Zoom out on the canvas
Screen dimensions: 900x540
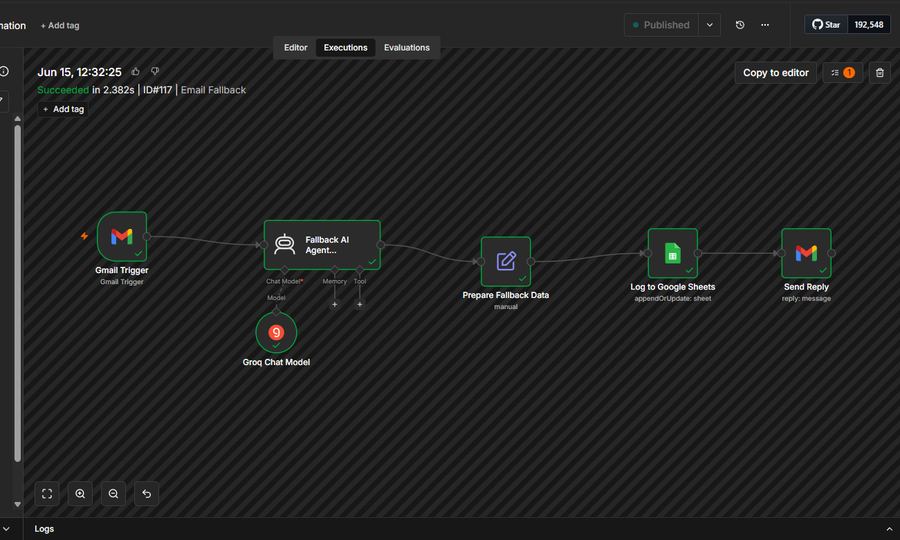click(113, 494)
